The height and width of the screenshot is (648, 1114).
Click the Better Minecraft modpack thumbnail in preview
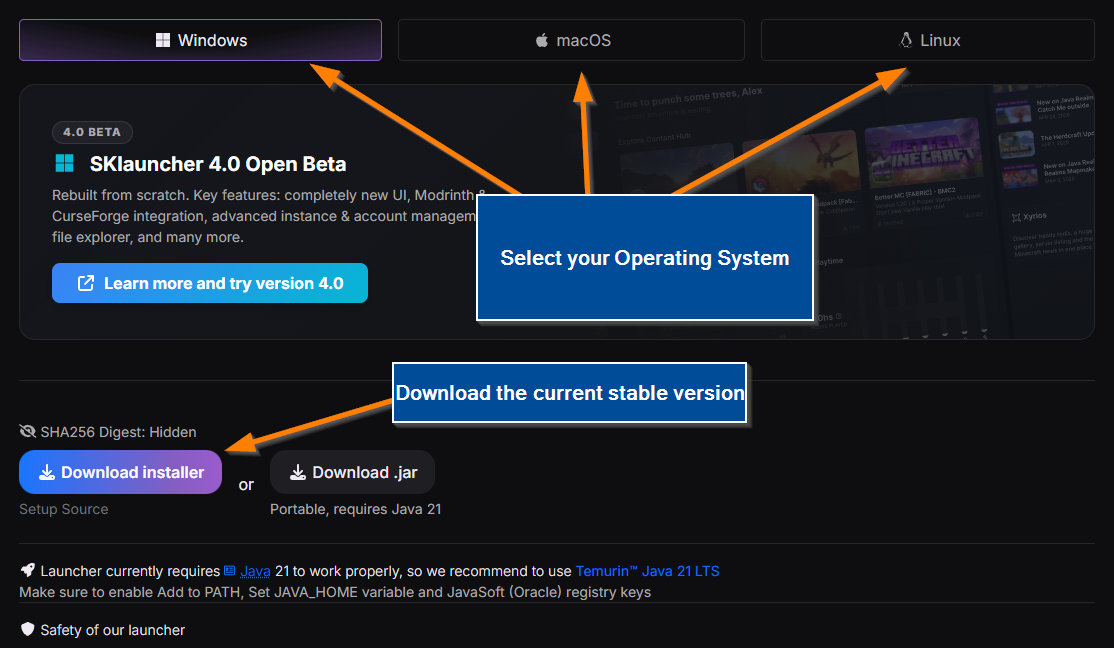pos(923,153)
